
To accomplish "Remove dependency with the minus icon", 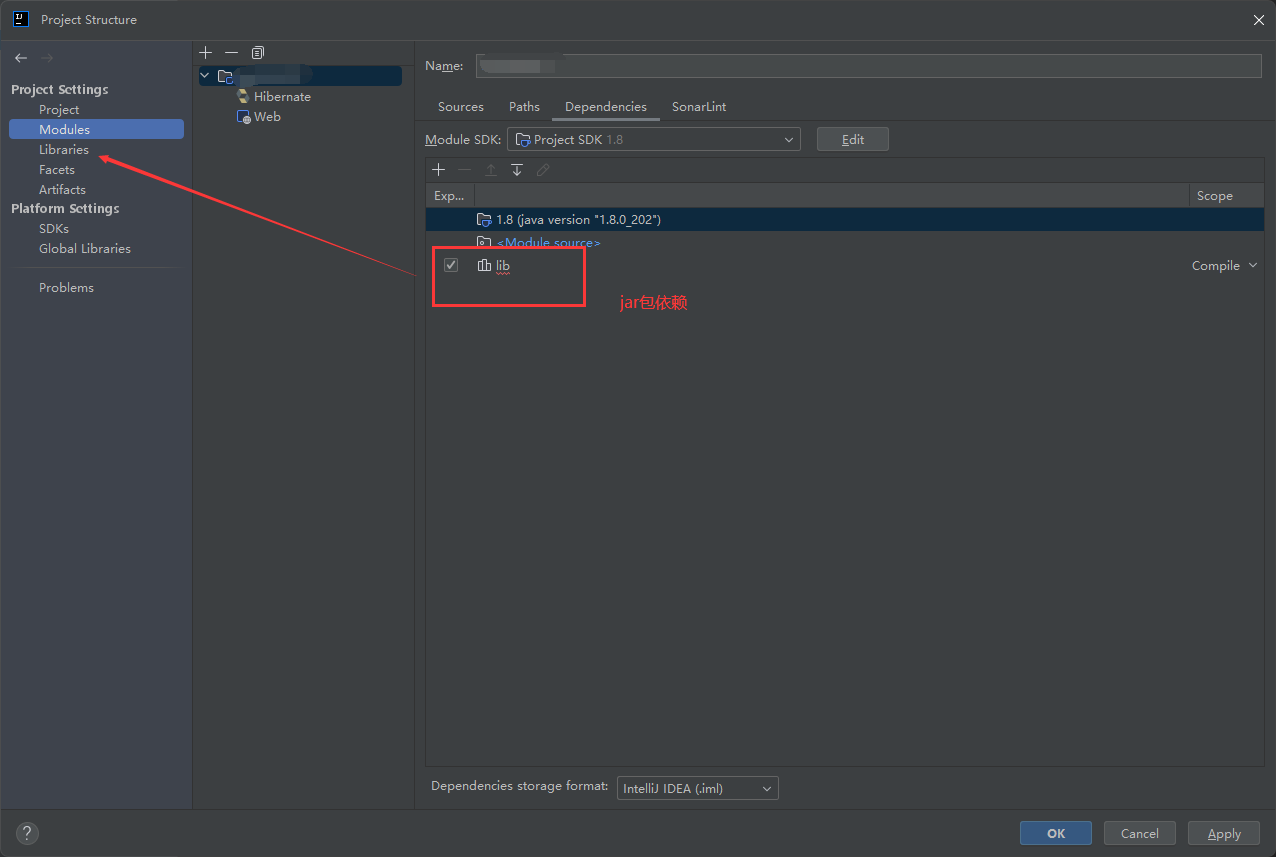I will pyautogui.click(x=464, y=170).
